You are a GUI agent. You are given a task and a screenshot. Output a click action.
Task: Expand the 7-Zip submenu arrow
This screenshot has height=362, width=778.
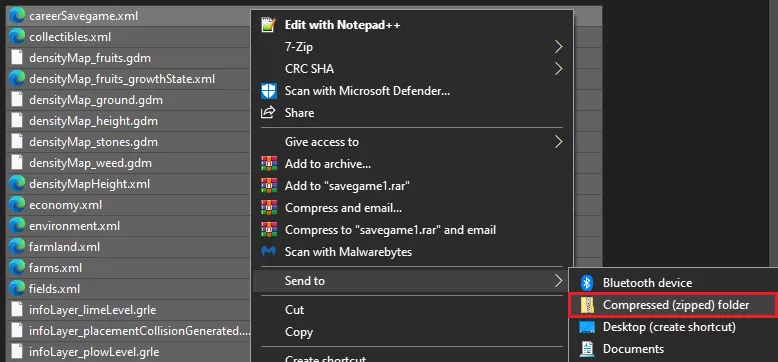(559, 47)
